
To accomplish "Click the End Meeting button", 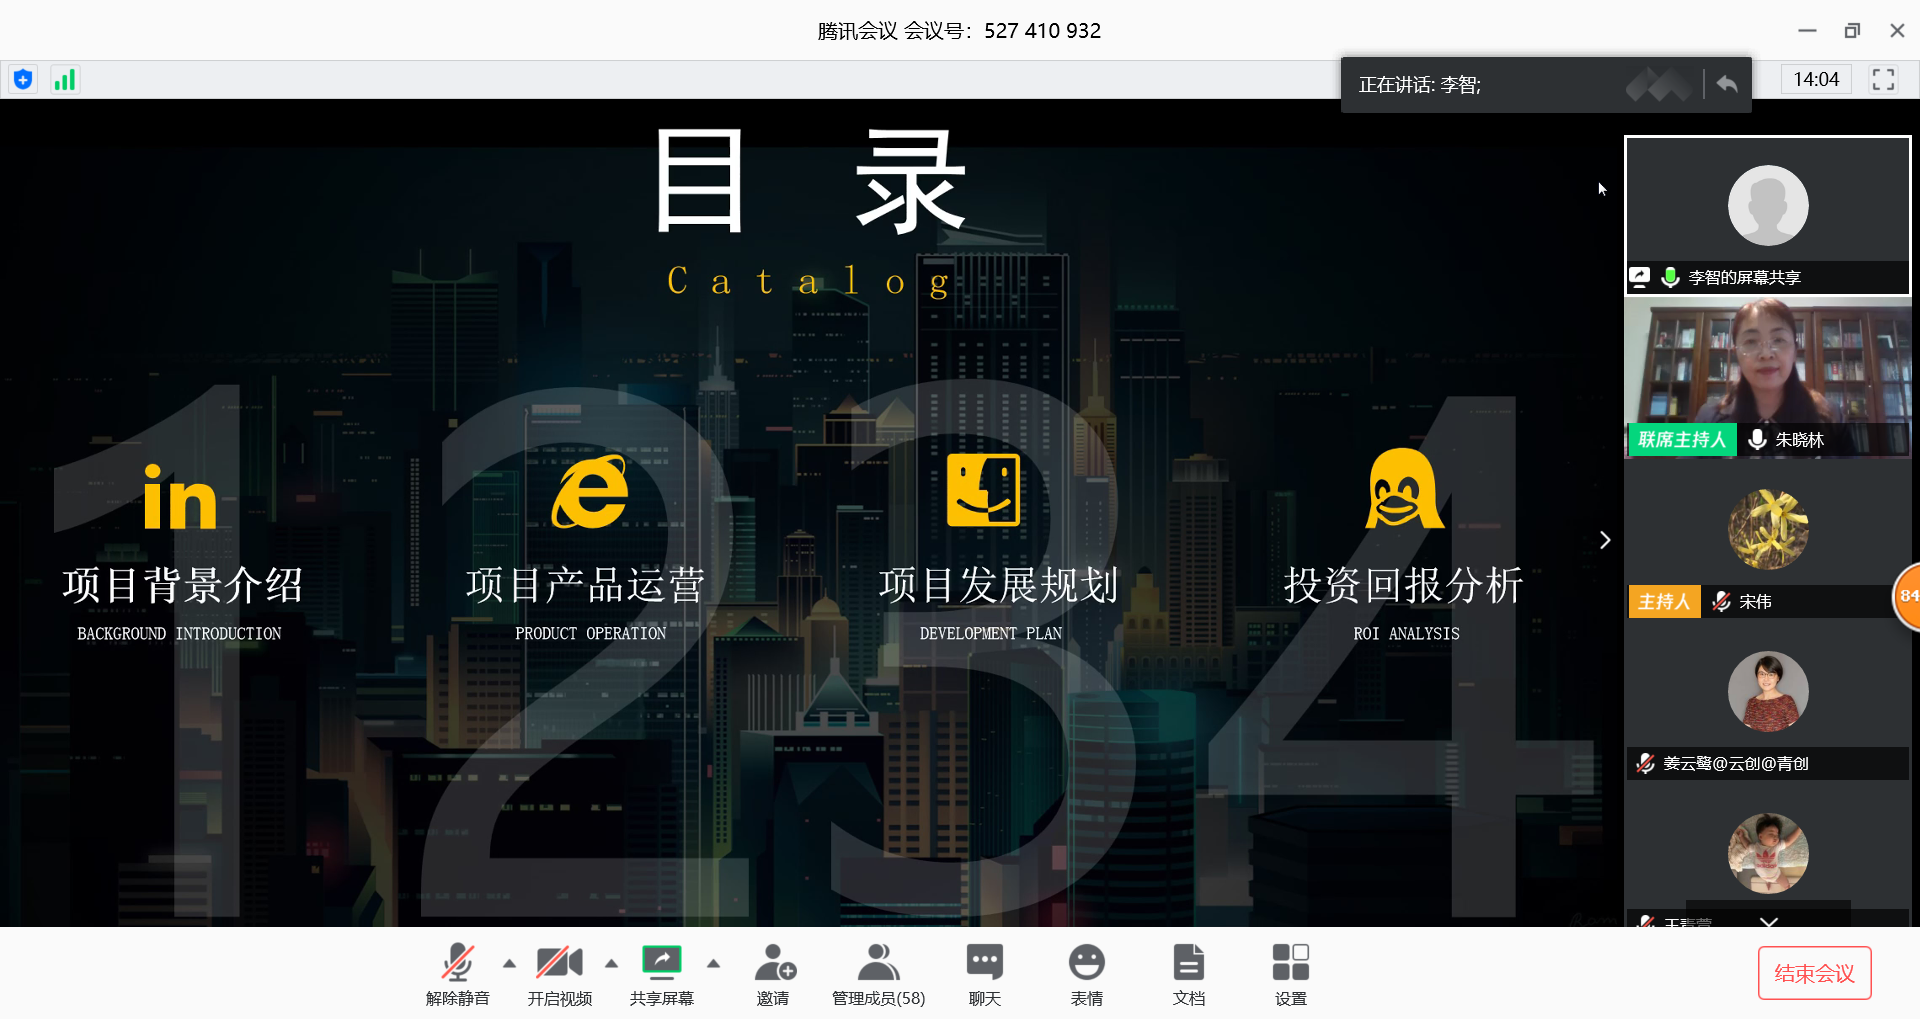I will (x=1814, y=973).
